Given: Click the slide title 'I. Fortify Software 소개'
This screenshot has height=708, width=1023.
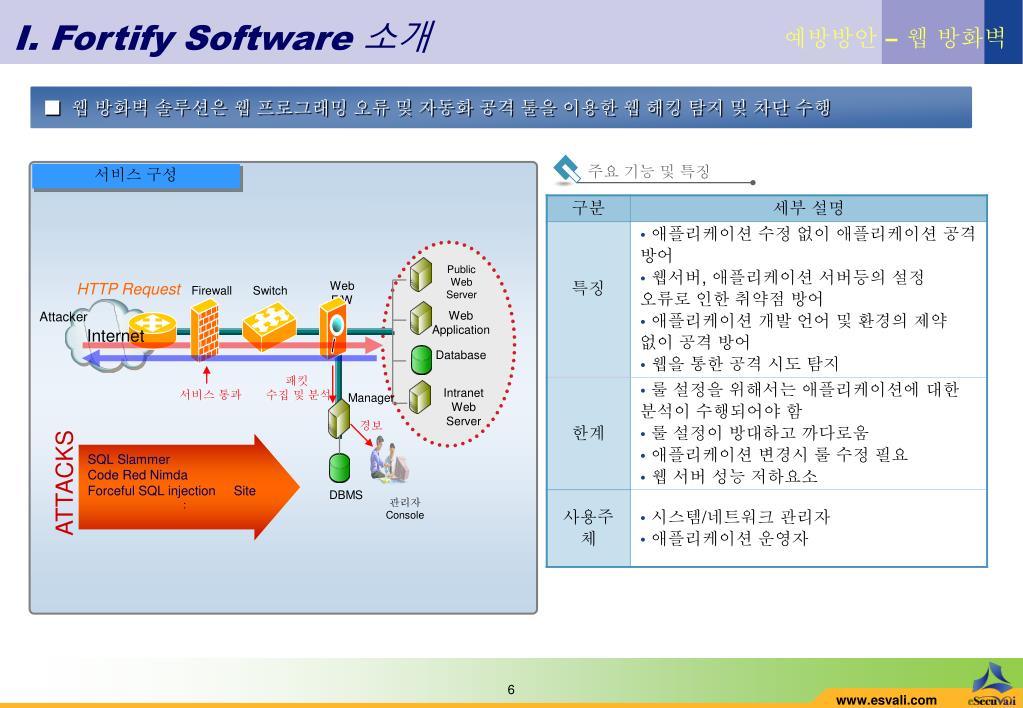Looking at the screenshot, I should point(224,37).
